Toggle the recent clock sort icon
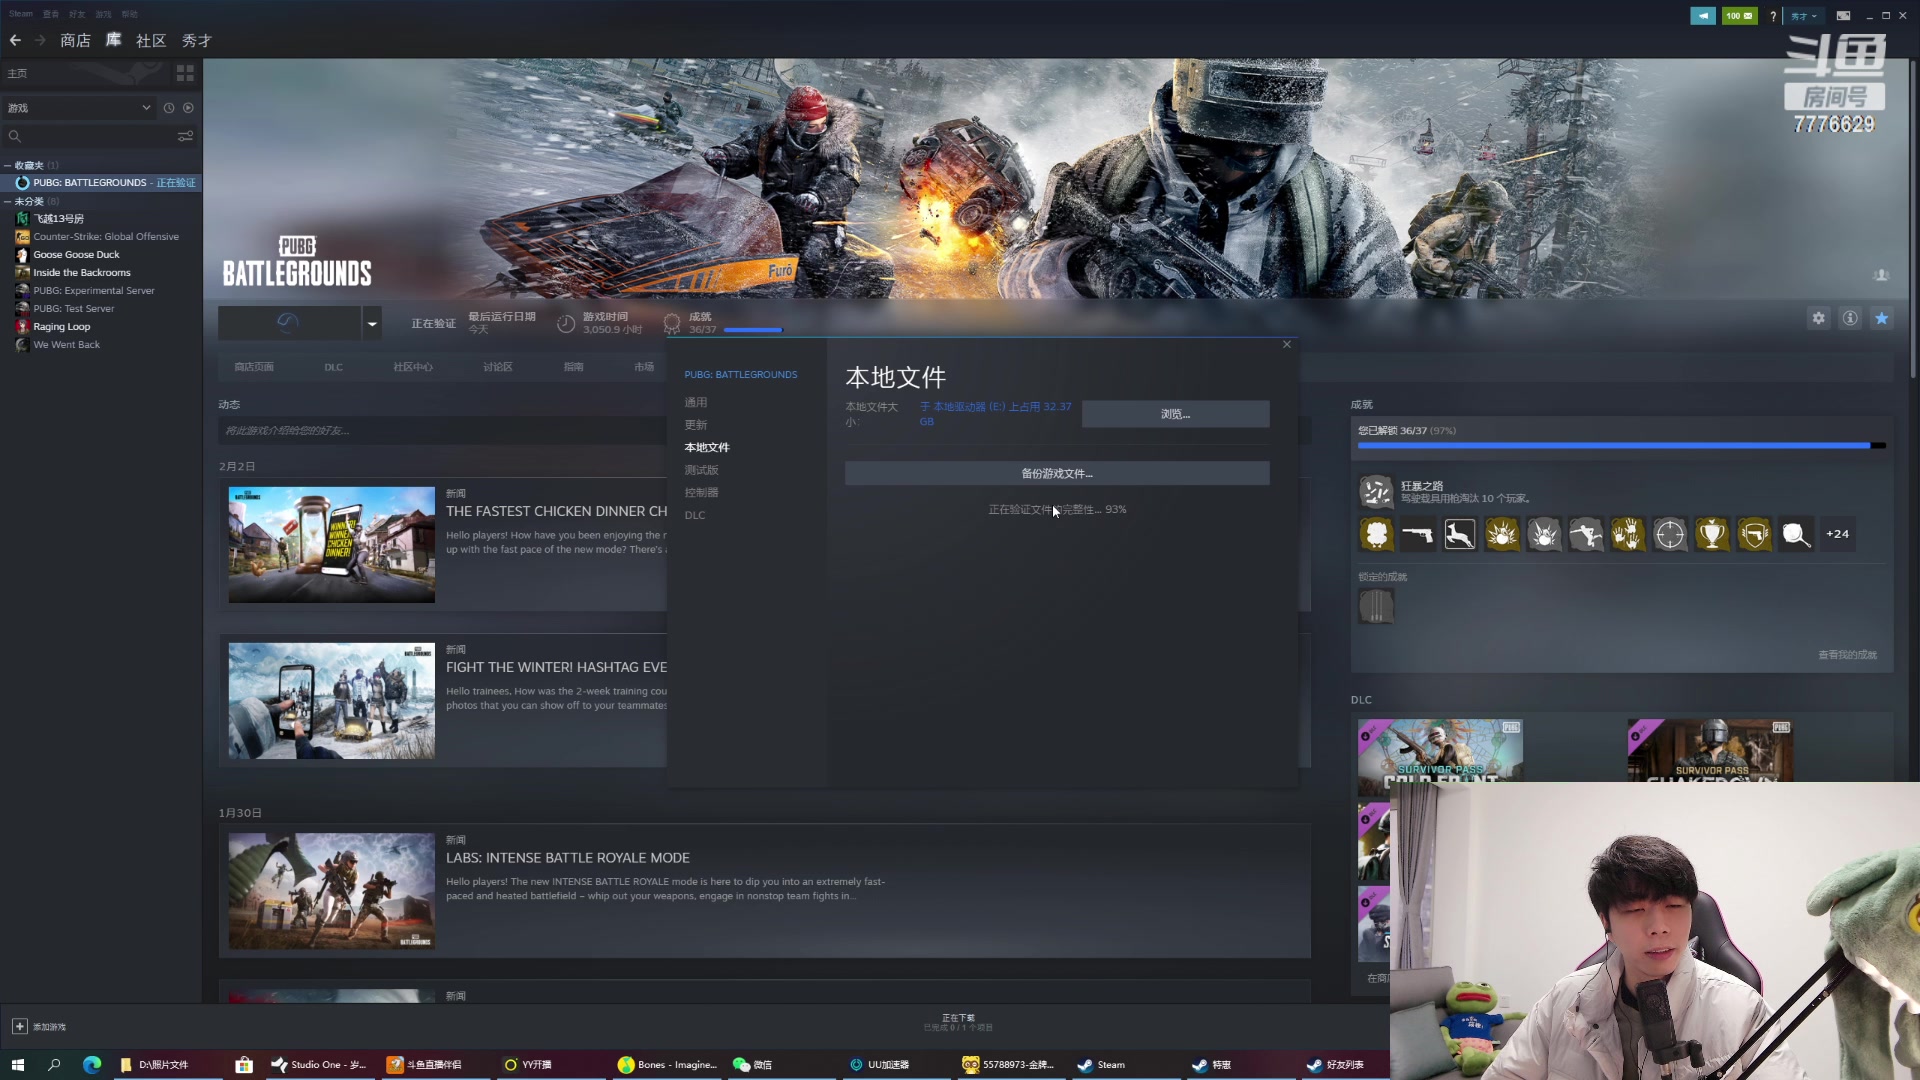The width and height of the screenshot is (1920, 1080). pos(169,108)
